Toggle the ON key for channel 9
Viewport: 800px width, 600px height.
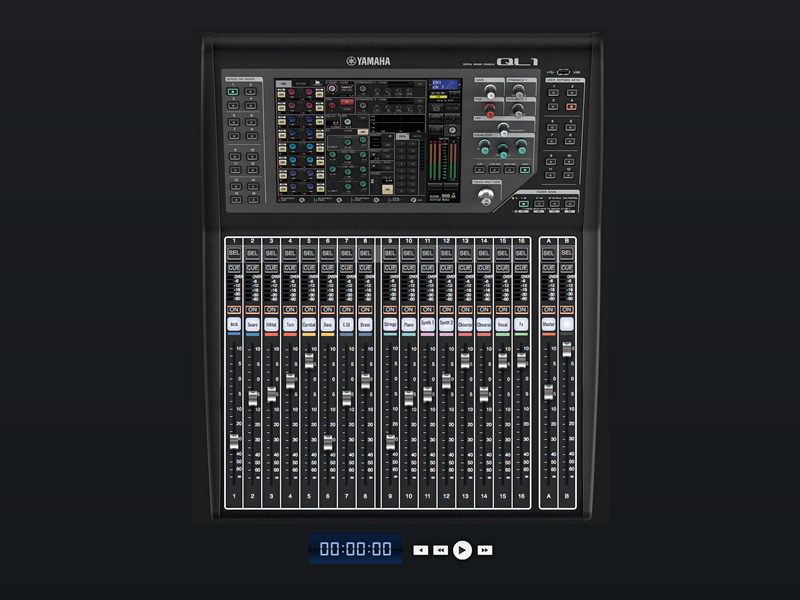click(390, 310)
